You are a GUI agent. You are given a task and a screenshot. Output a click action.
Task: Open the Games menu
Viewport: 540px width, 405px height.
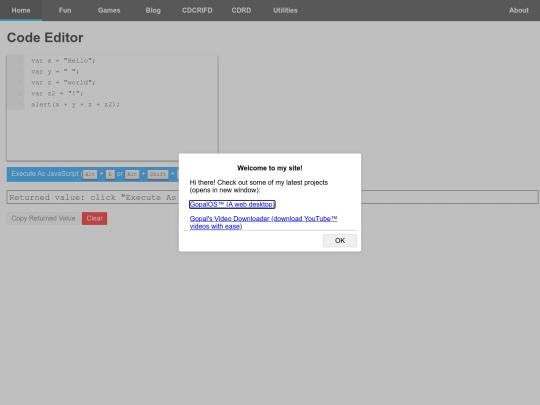[x=109, y=10]
